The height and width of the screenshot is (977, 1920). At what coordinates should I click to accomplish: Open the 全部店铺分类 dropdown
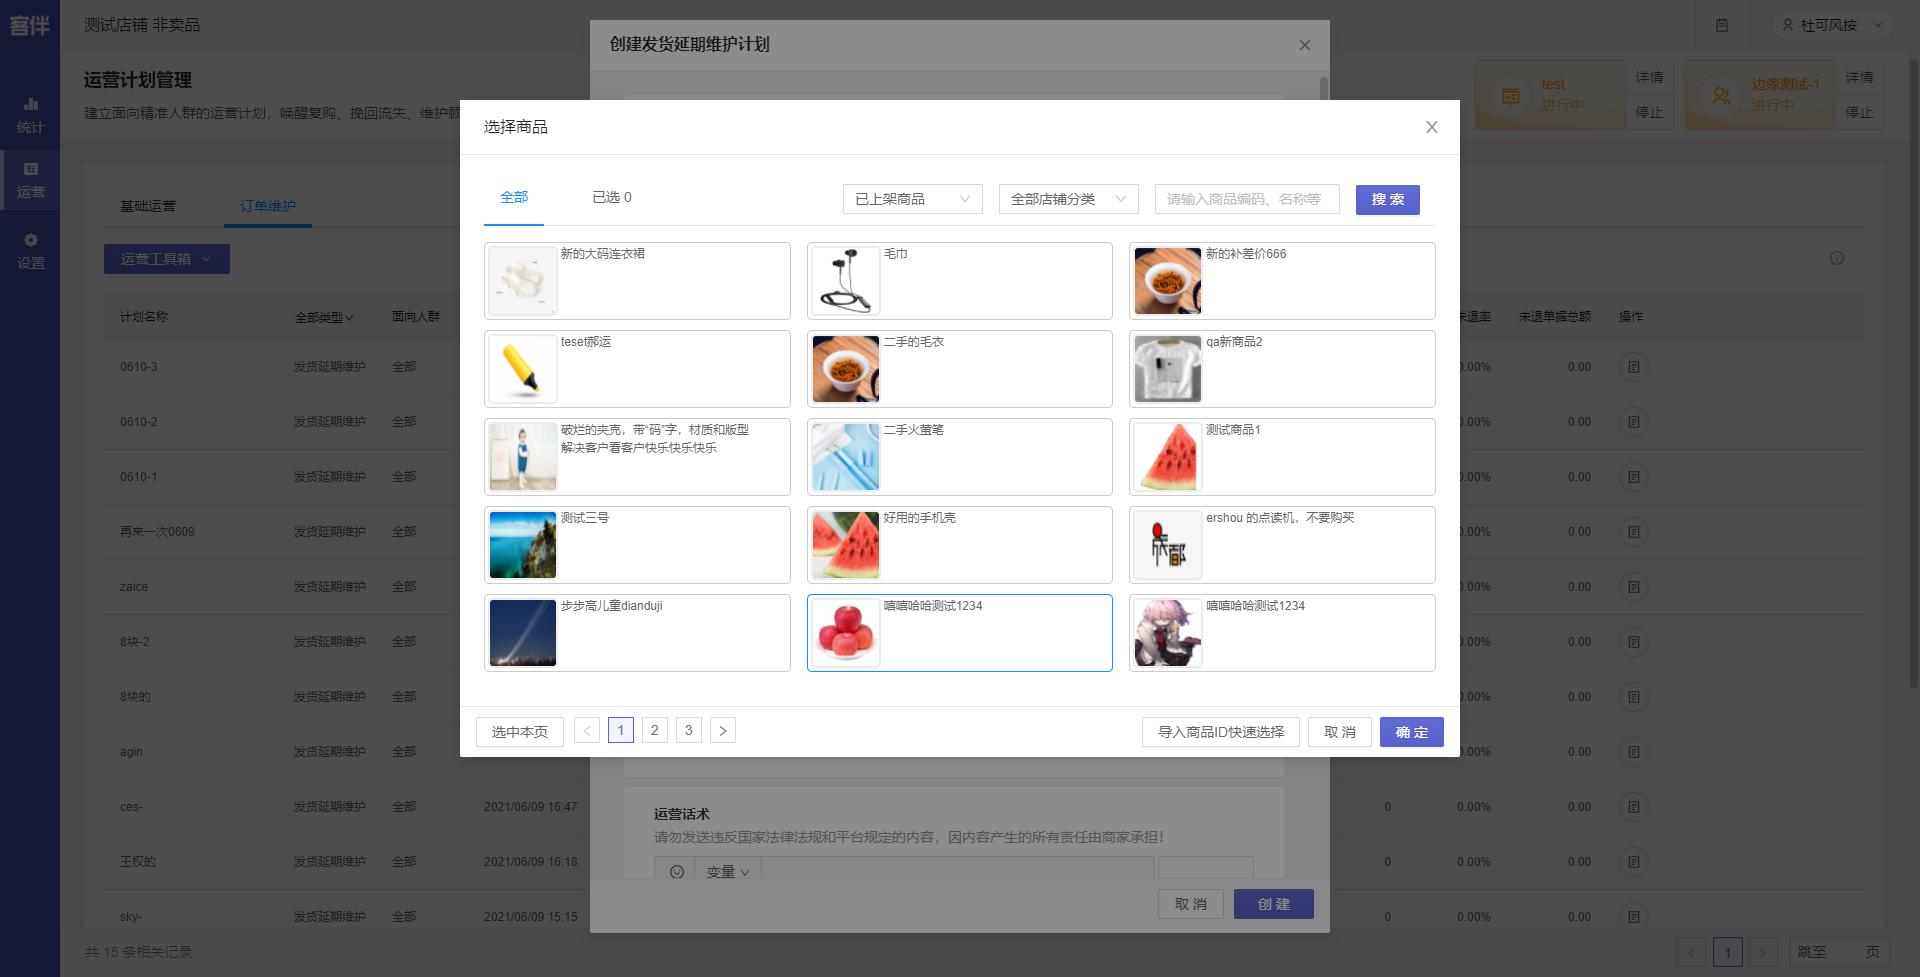[x=1068, y=199]
